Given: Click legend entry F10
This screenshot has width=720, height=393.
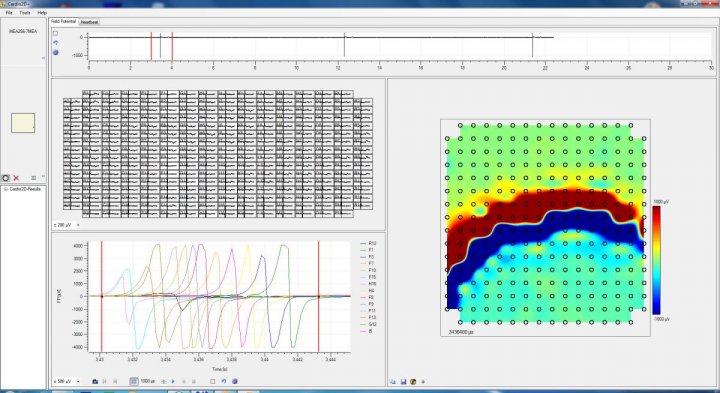Looking at the screenshot, I should 368,270.
